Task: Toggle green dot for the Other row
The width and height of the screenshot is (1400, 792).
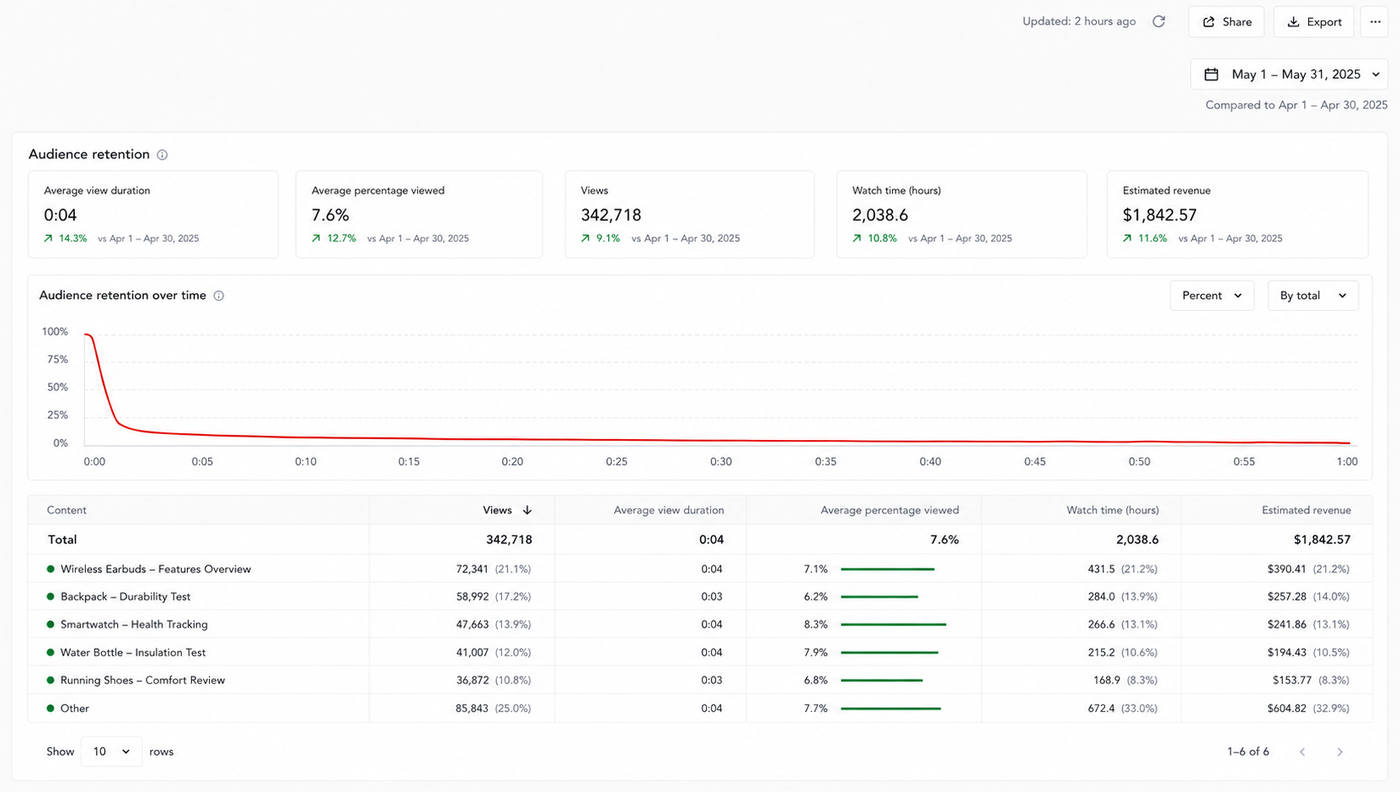Action: [50, 709]
